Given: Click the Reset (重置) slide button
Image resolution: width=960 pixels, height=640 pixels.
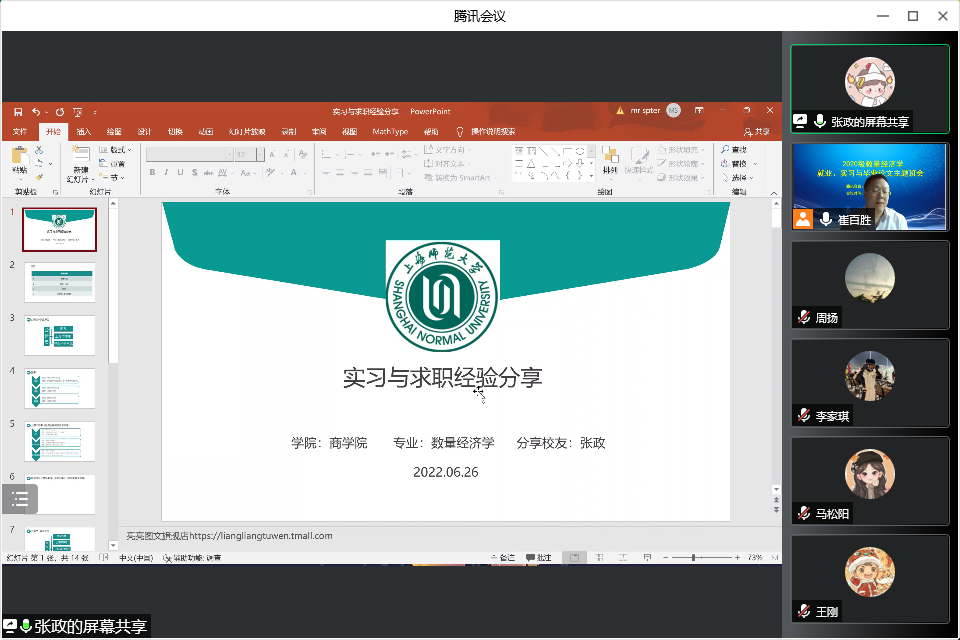Looking at the screenshot, I should tap(113, 164).
